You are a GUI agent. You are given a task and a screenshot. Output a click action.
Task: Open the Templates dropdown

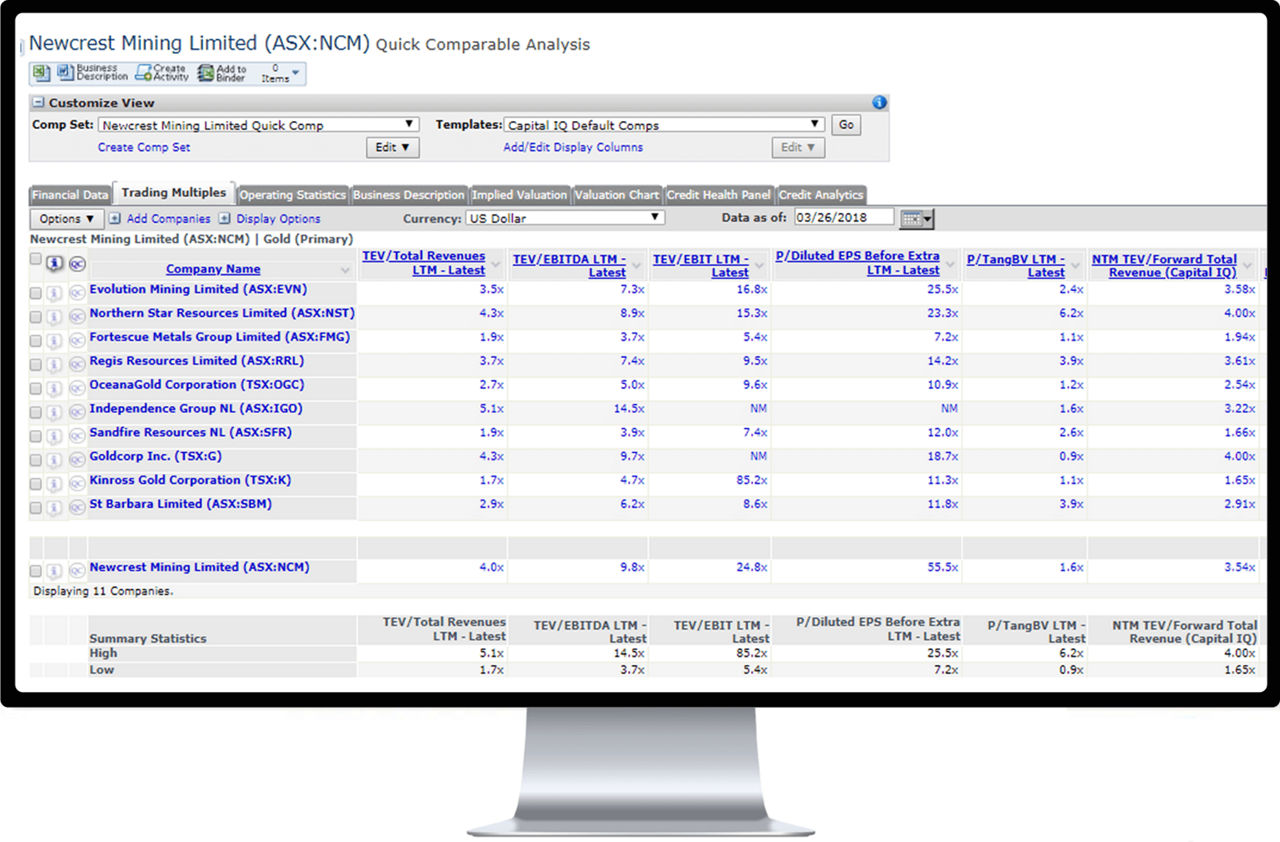[664, 125]
